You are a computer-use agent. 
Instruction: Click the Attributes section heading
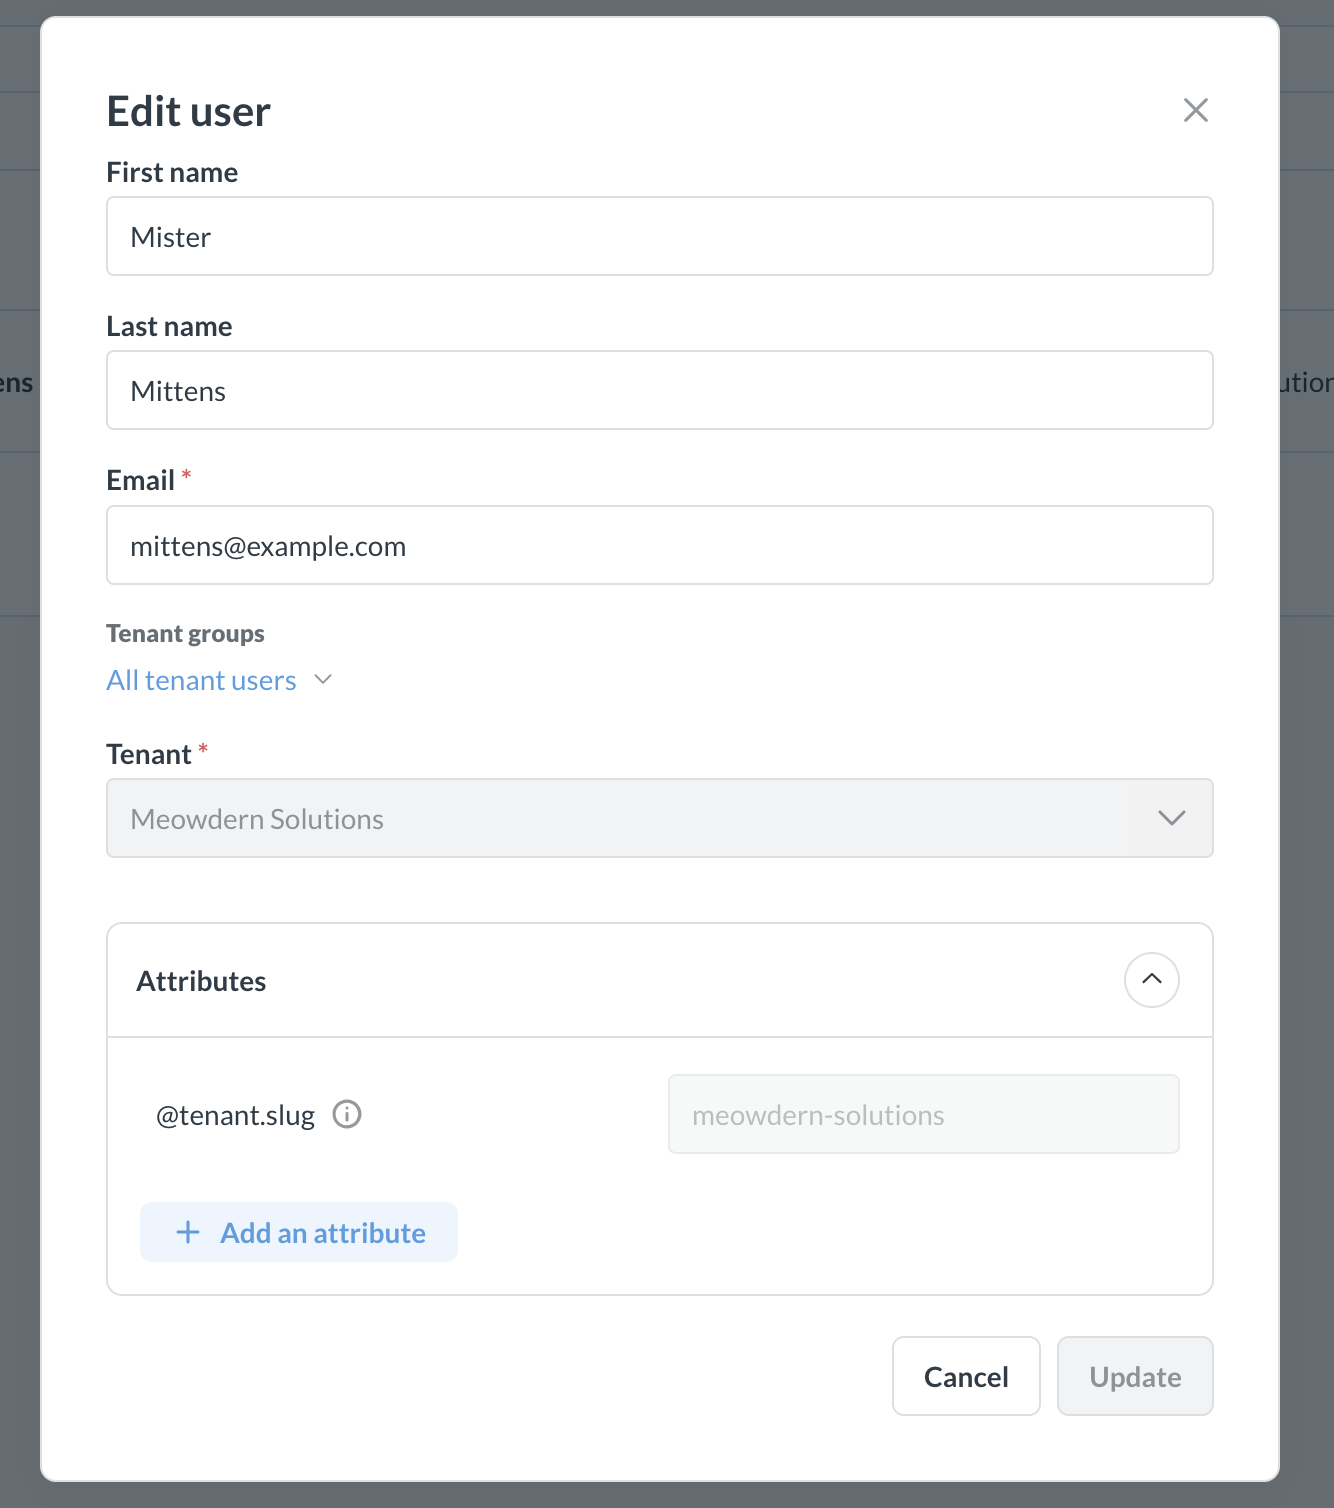tap(201, 981)
